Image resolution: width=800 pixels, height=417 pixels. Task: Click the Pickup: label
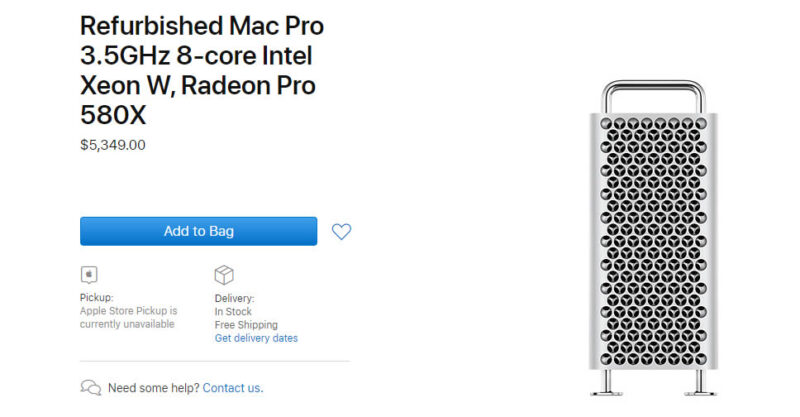click(97, 298)
